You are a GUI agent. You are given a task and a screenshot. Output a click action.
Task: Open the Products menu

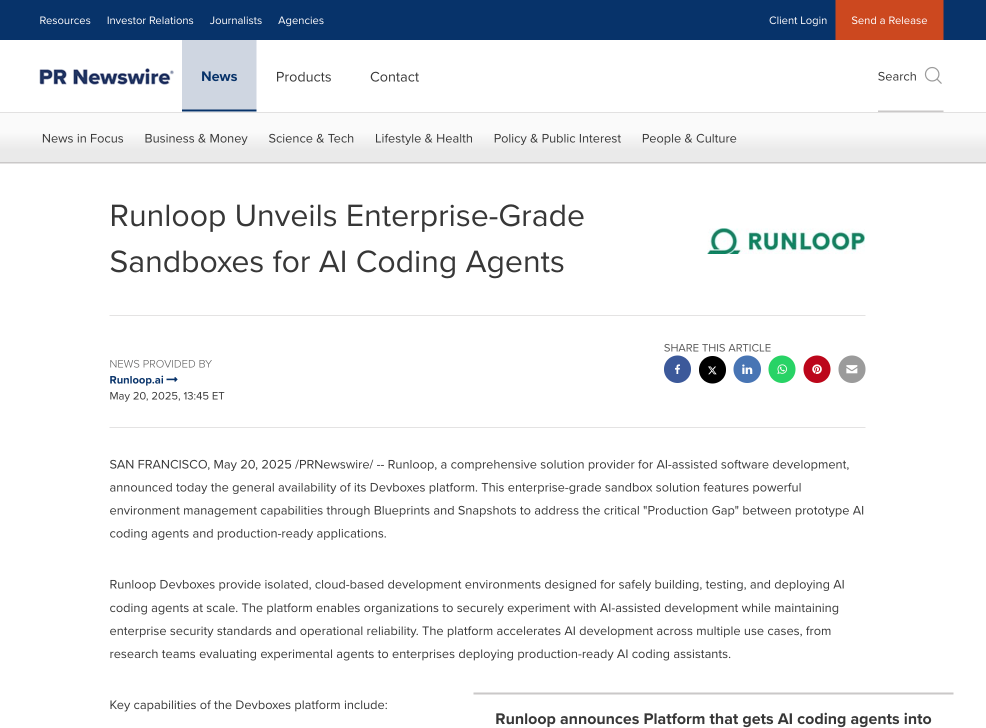[x=303, y=76]
